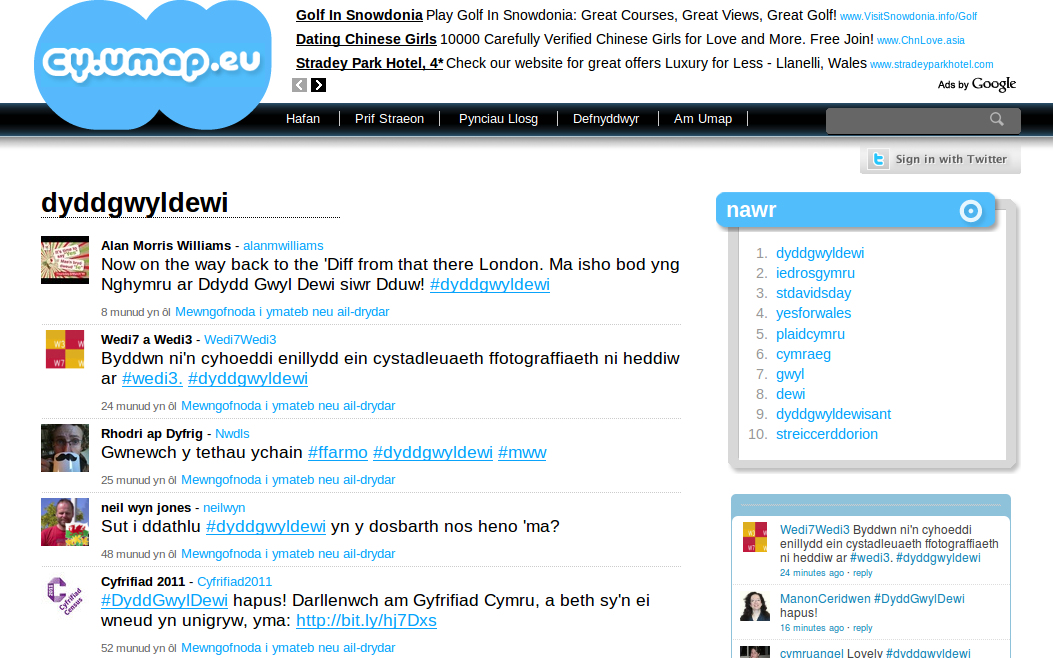The width and height of the screenshot is (1053, 658).
Task: Open the Stradey Park Hotel ad
Action: pyautogui.click(x=369, y=63)
